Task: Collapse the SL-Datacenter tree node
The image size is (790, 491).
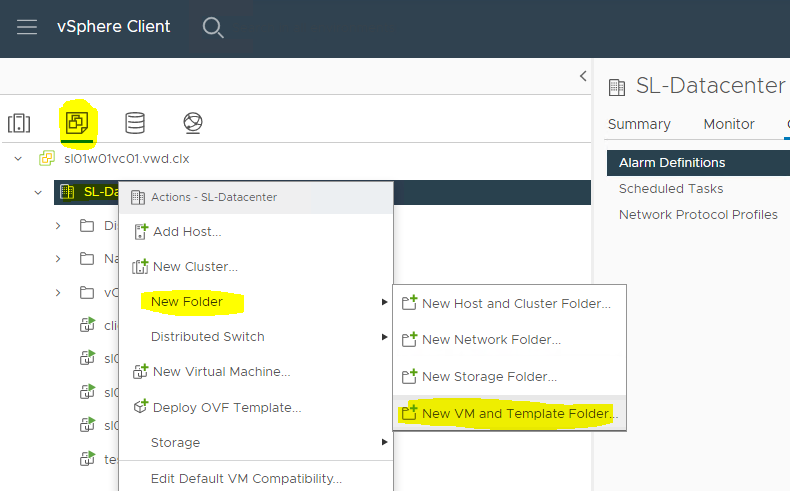Action: [x=38, y=192]
